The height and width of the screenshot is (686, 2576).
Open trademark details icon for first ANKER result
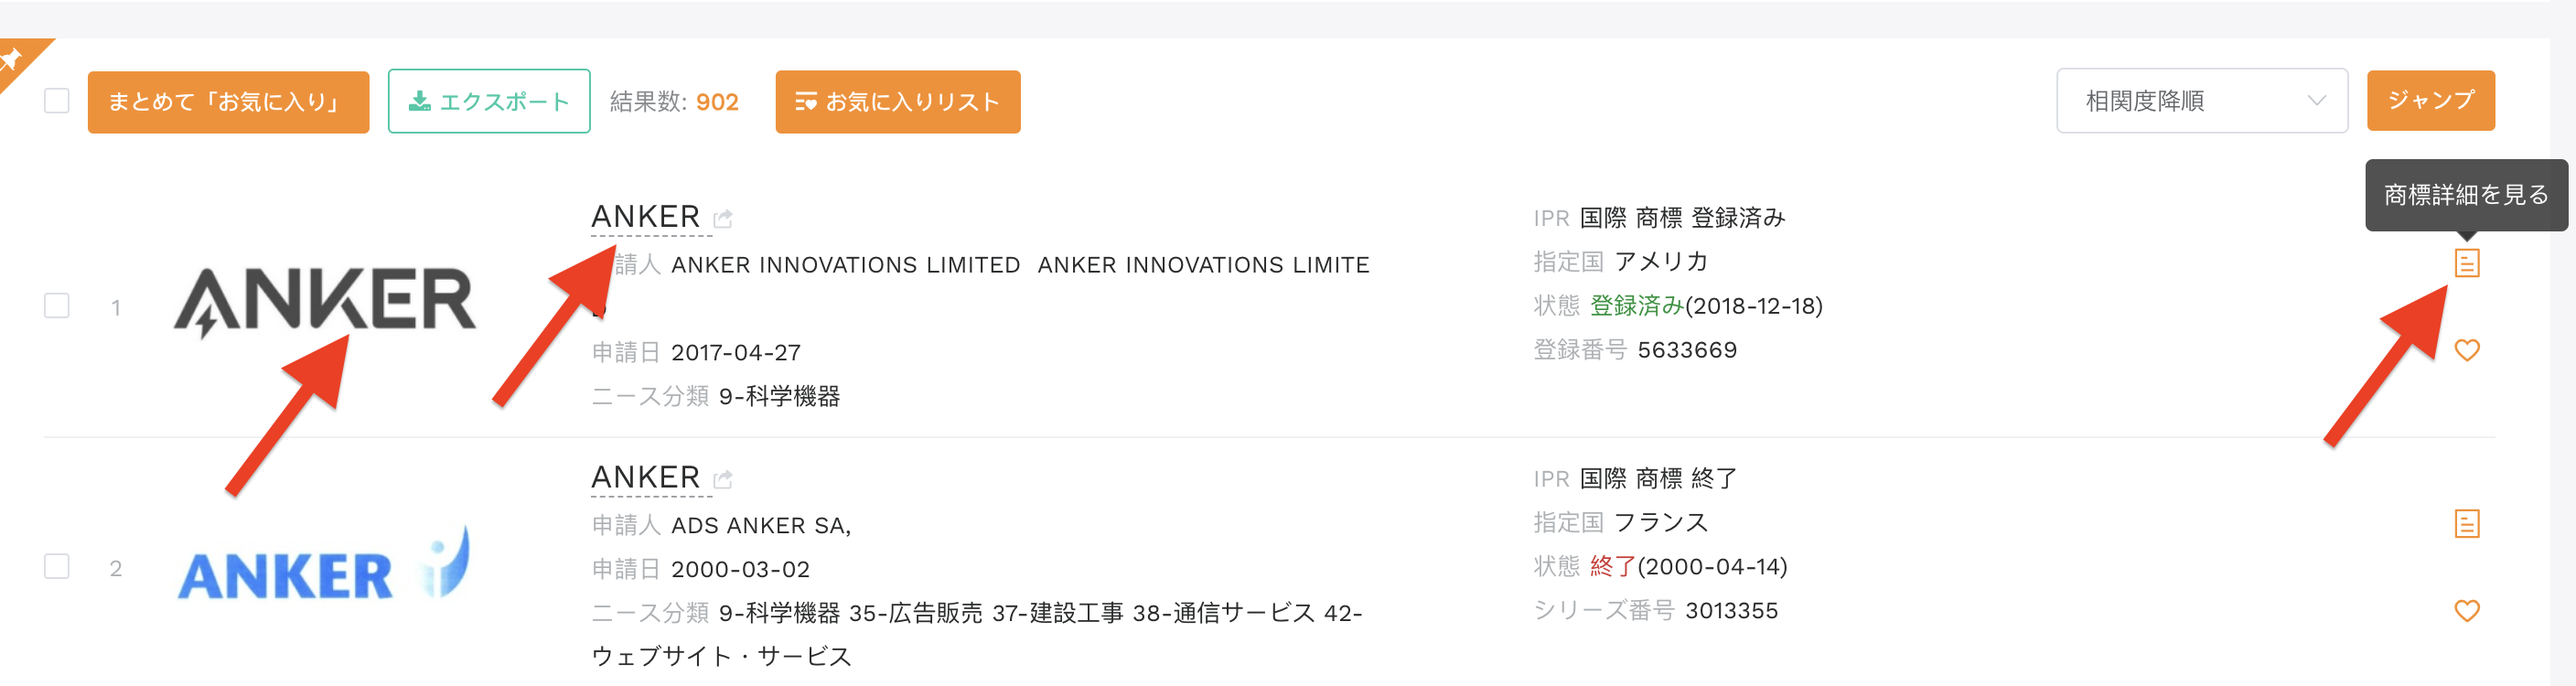2466,263
